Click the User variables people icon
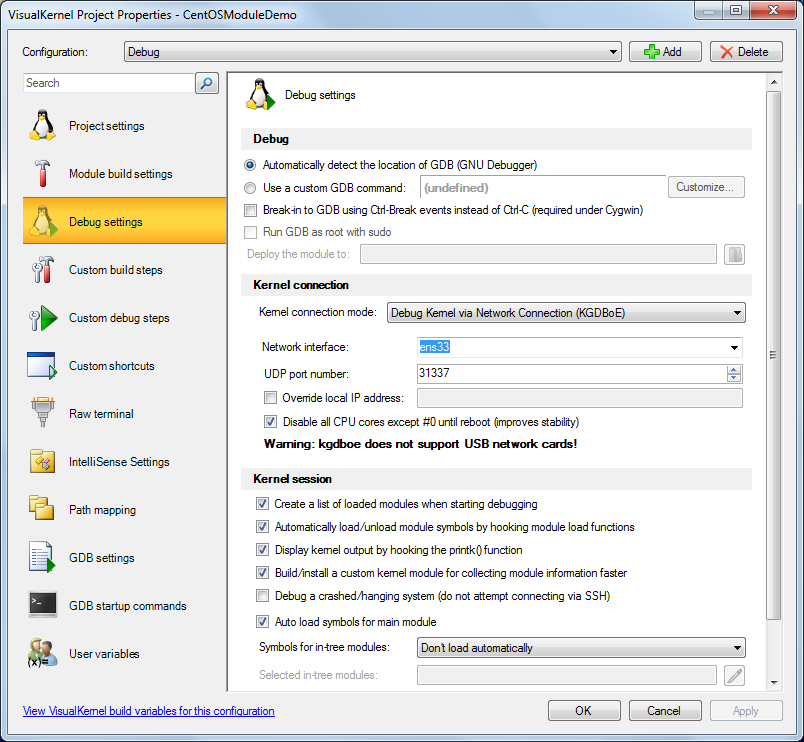The image size is (804, 742). point(42,653)
